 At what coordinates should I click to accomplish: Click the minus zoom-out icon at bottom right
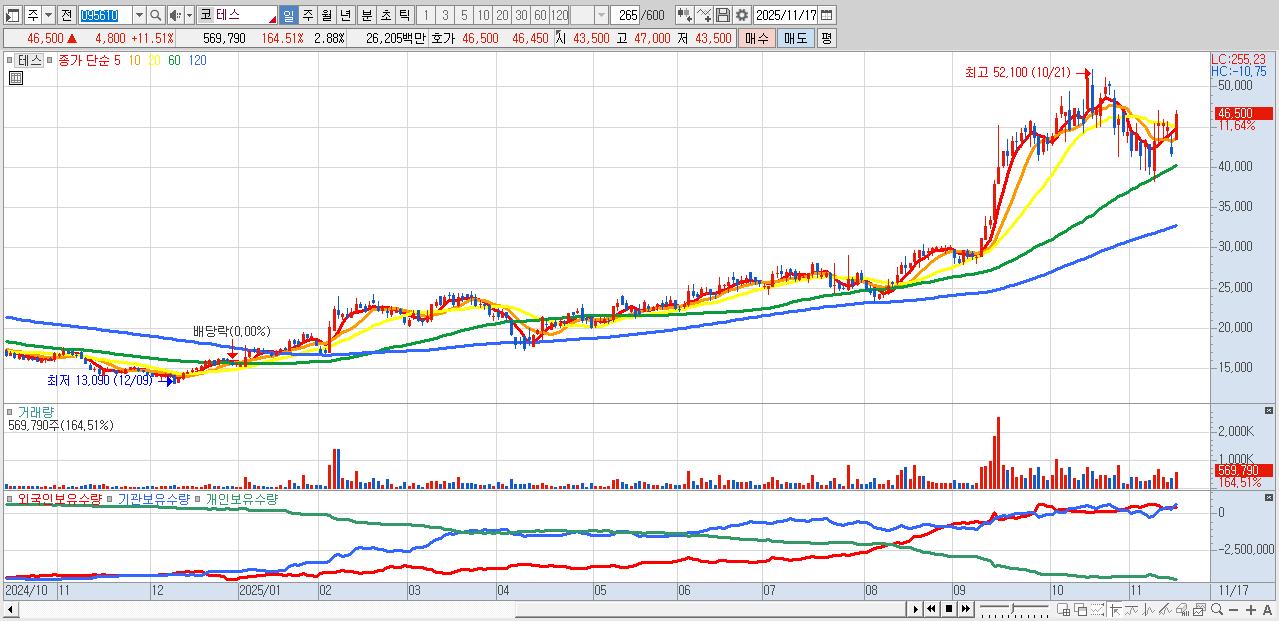[1233, 609]
